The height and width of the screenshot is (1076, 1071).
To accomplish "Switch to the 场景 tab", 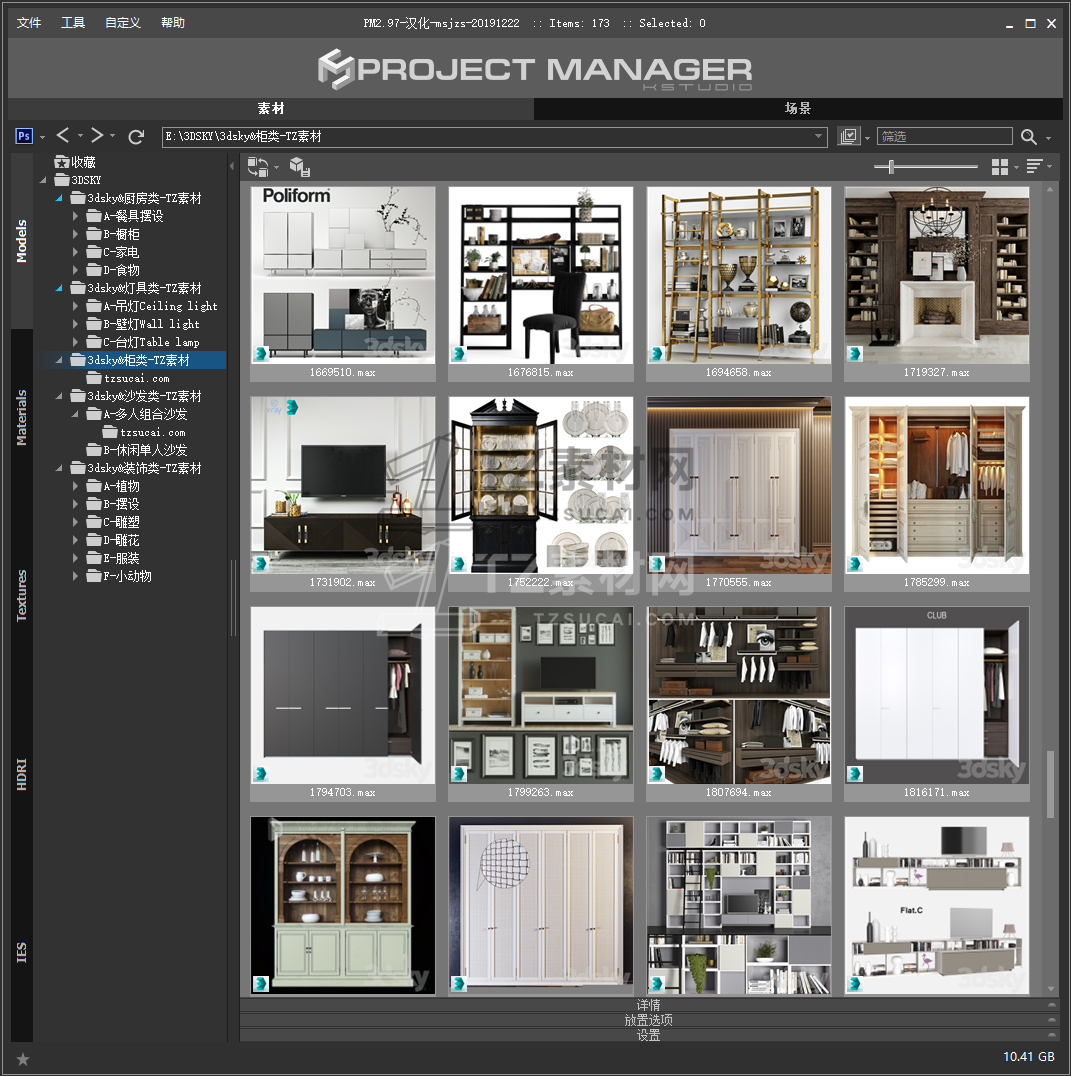I will tap(797, 109).
